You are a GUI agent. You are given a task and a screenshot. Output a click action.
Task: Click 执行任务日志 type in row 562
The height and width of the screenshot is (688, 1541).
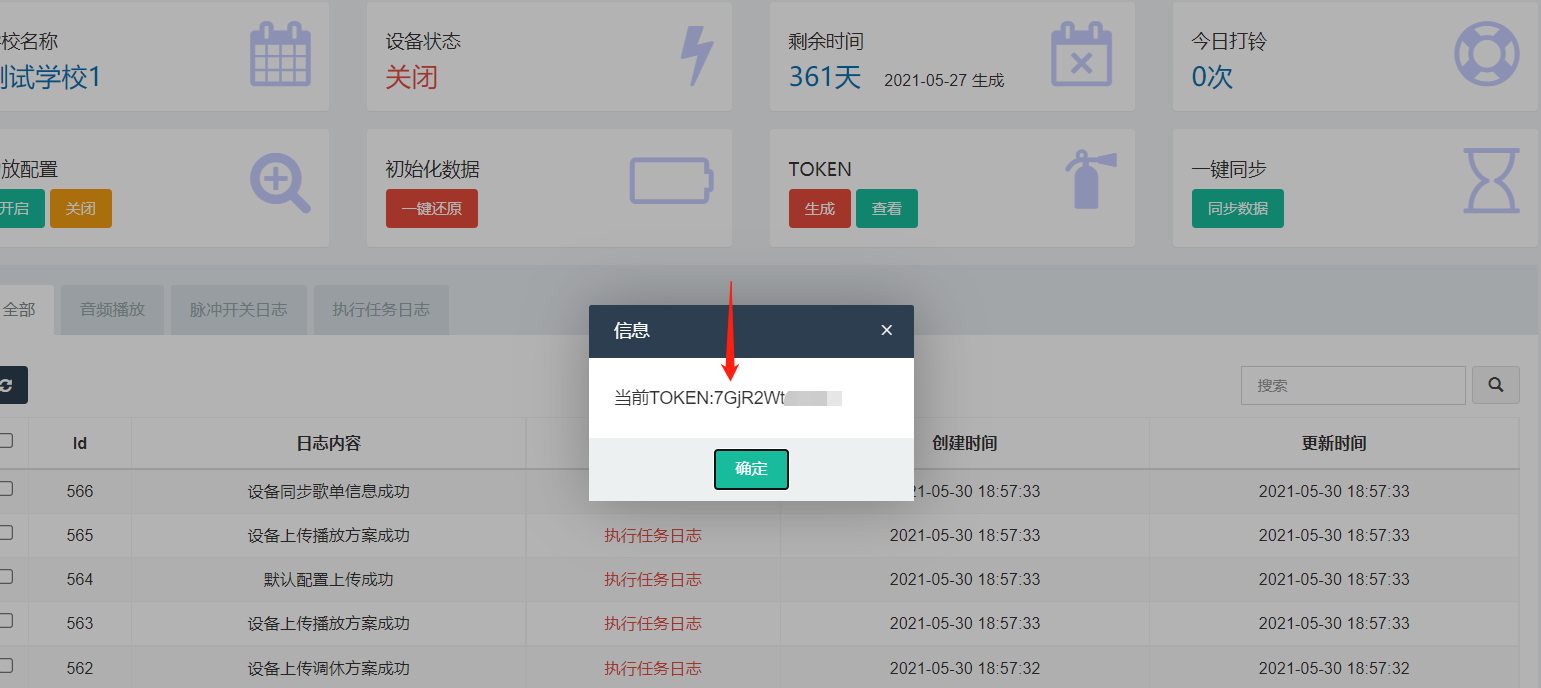(x=653, y=668)
